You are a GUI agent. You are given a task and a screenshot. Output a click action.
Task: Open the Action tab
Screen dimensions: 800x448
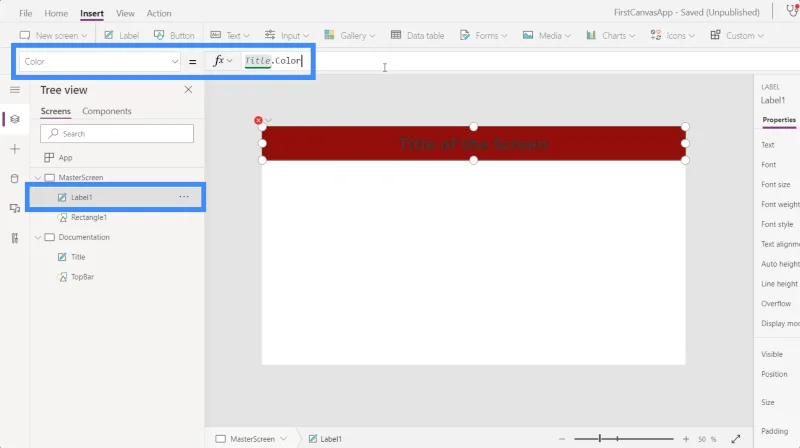(159, 13)
